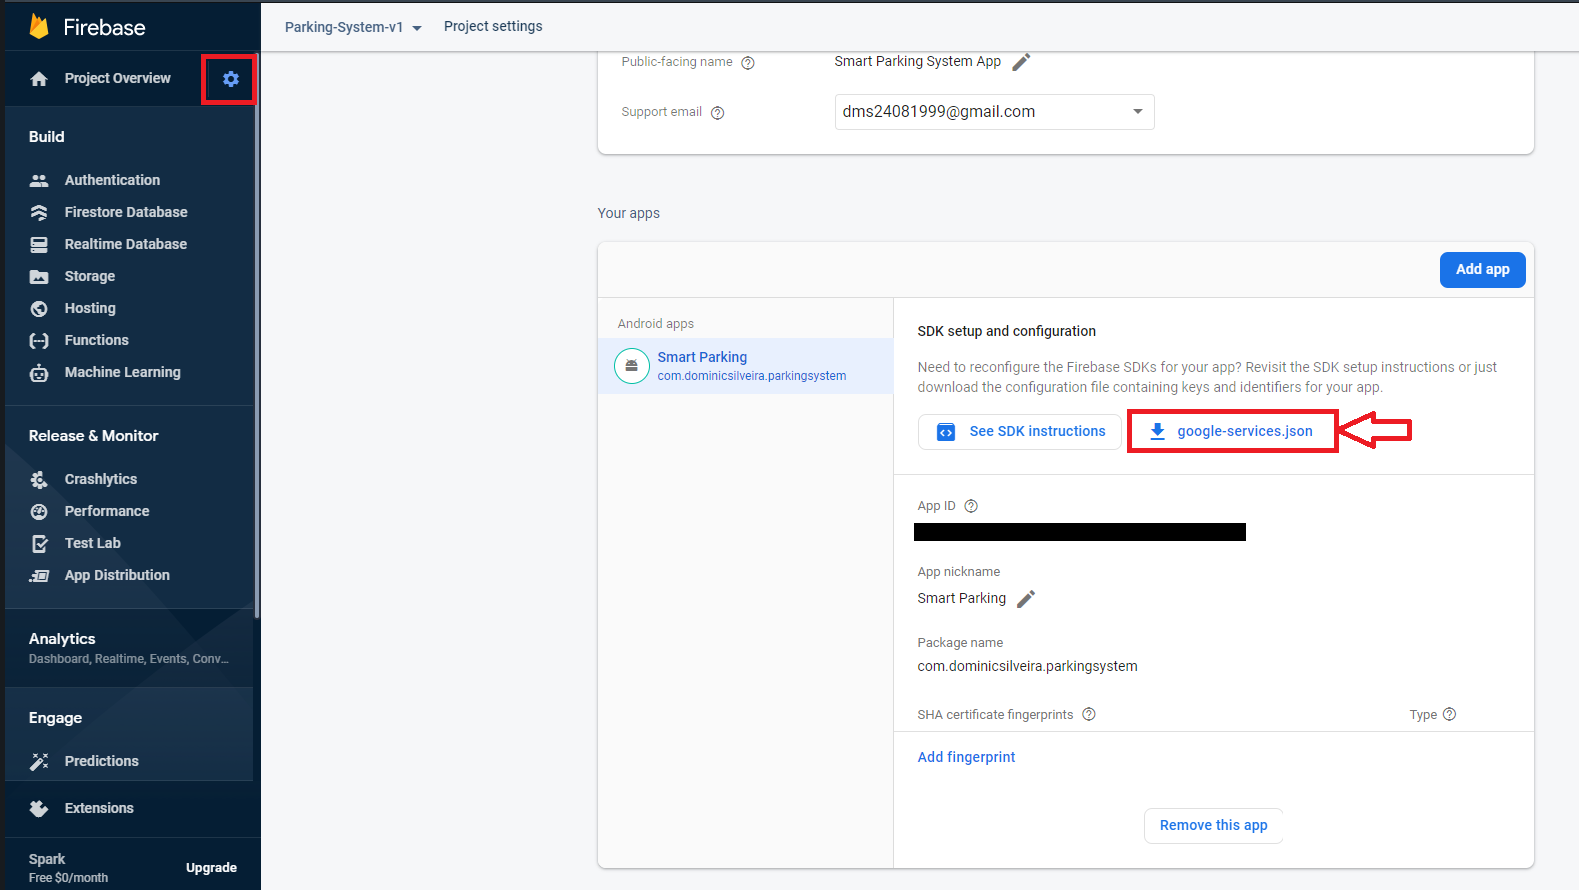Click Android icon of Smart Parking app
Screen dimensions: 1579x890
(632, 366)
